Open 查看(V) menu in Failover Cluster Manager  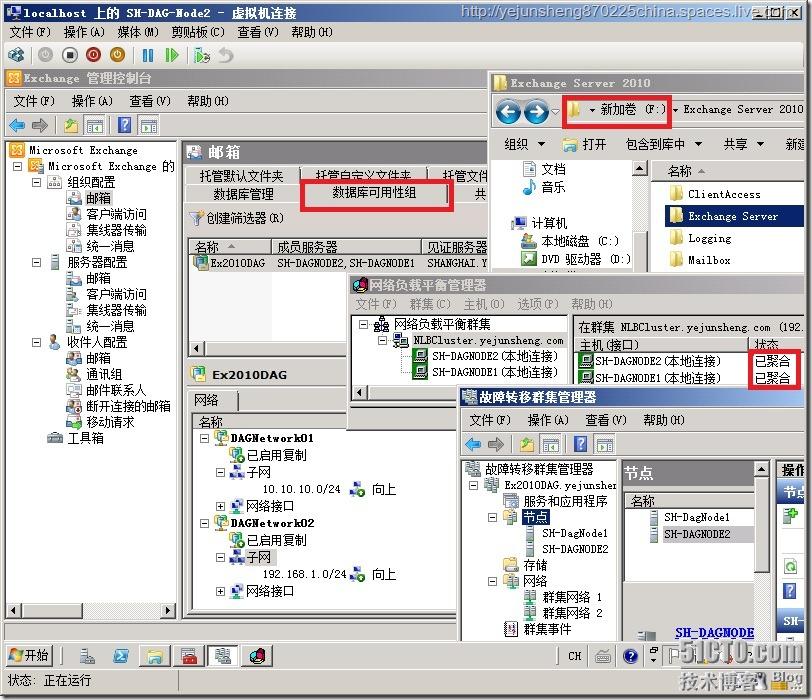tap(605, 420)
